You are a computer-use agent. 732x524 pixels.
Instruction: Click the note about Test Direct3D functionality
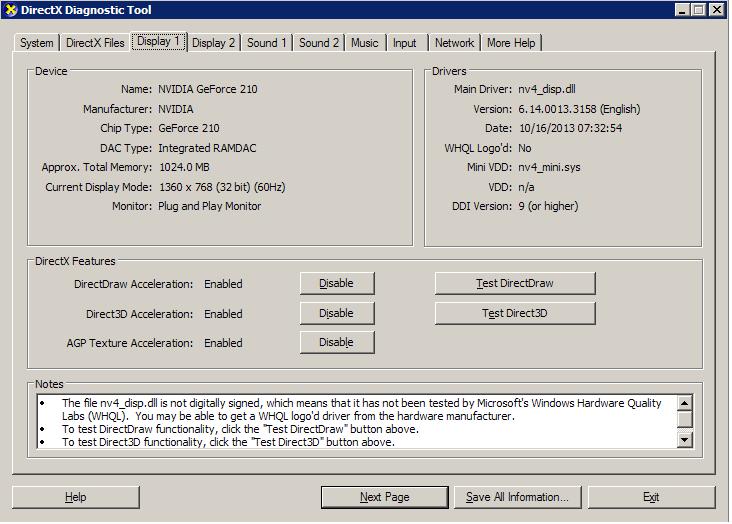coord(228,442)
